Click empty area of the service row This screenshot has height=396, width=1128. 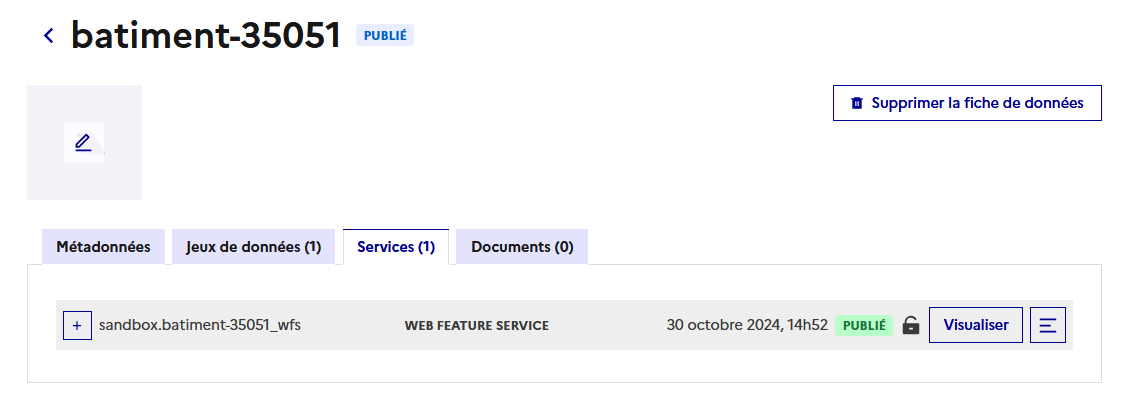coord(608,325)
